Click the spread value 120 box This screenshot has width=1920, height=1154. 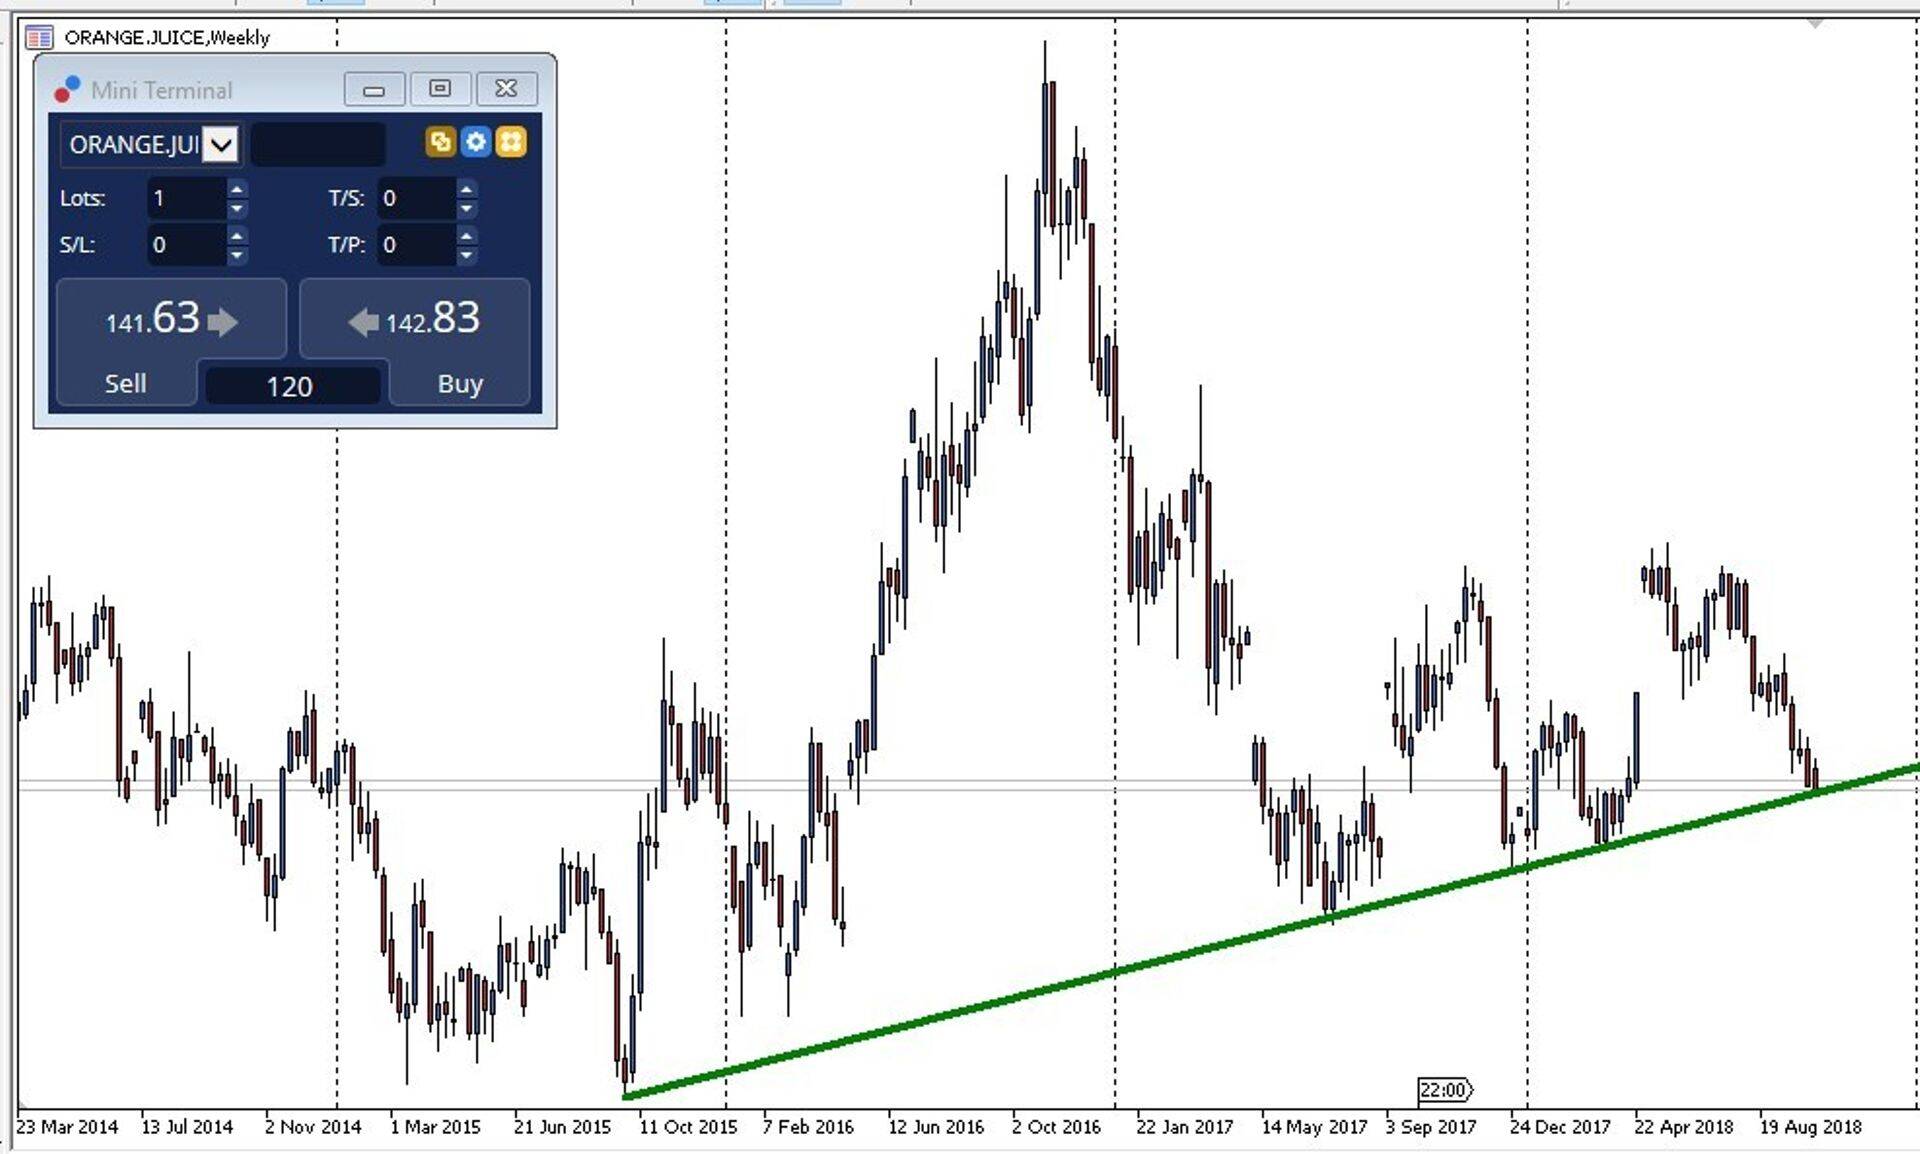(x=291, y=386)
